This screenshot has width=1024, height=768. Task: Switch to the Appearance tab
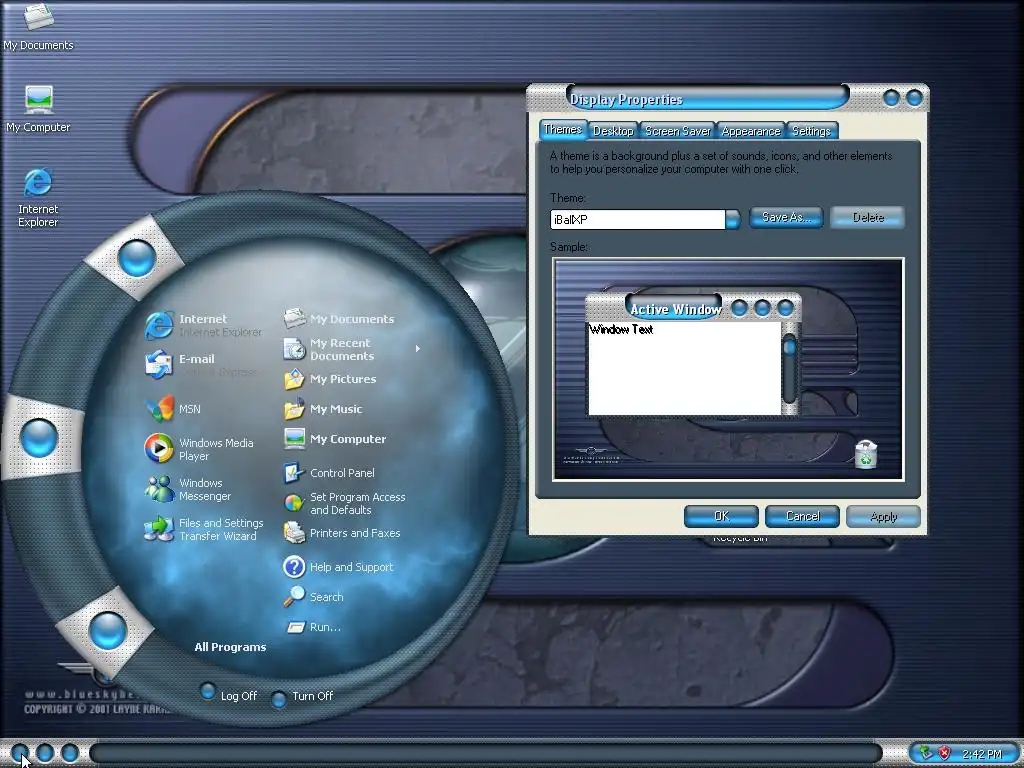(750, 131)
